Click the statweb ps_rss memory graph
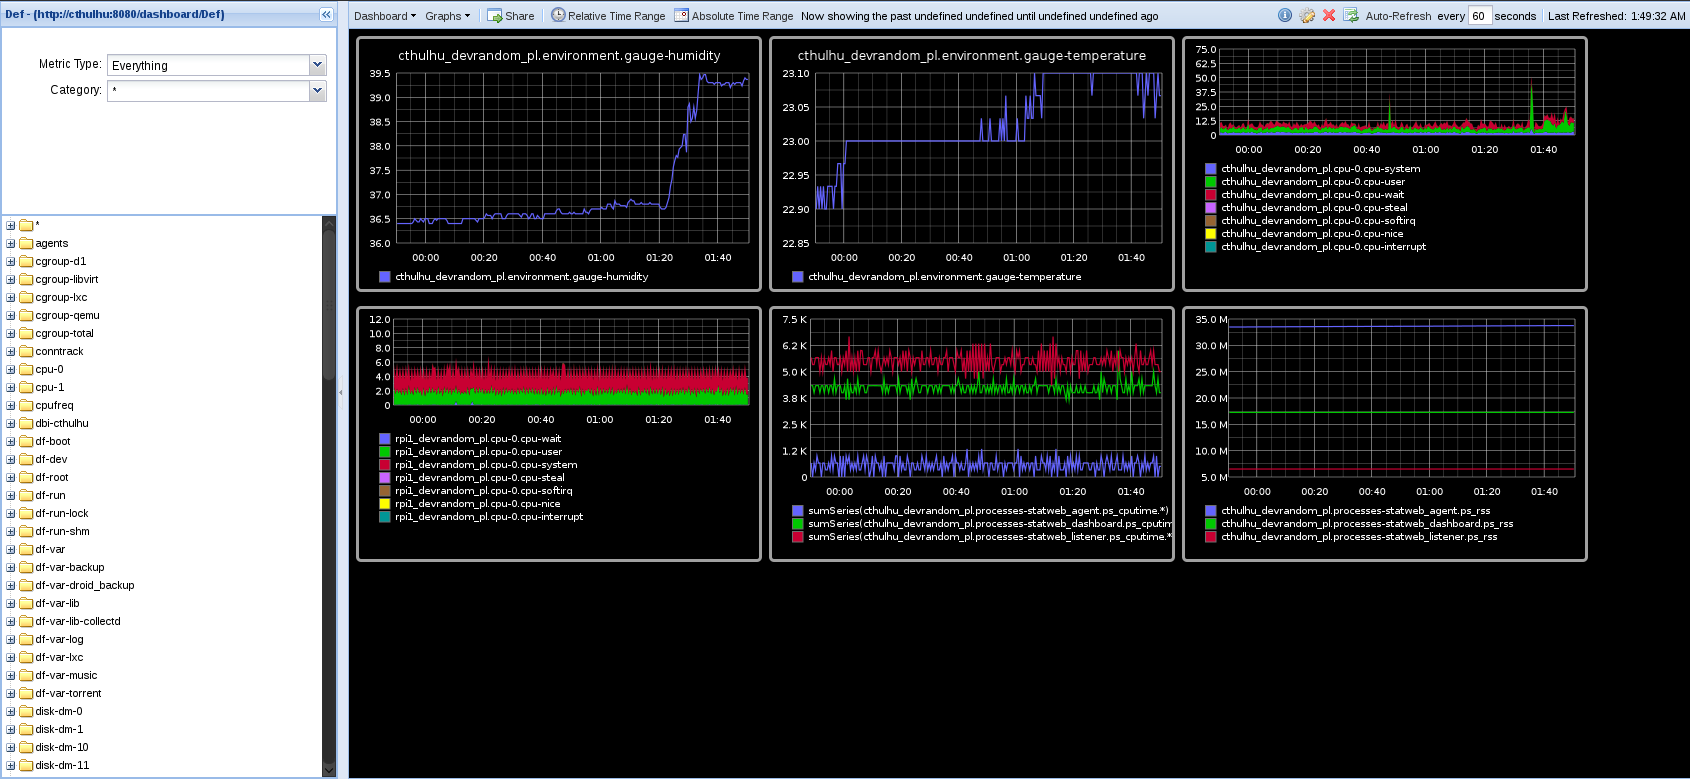Image resolution: width=1690 pixels, height=779 pixels. click(x=1385, y=434)
